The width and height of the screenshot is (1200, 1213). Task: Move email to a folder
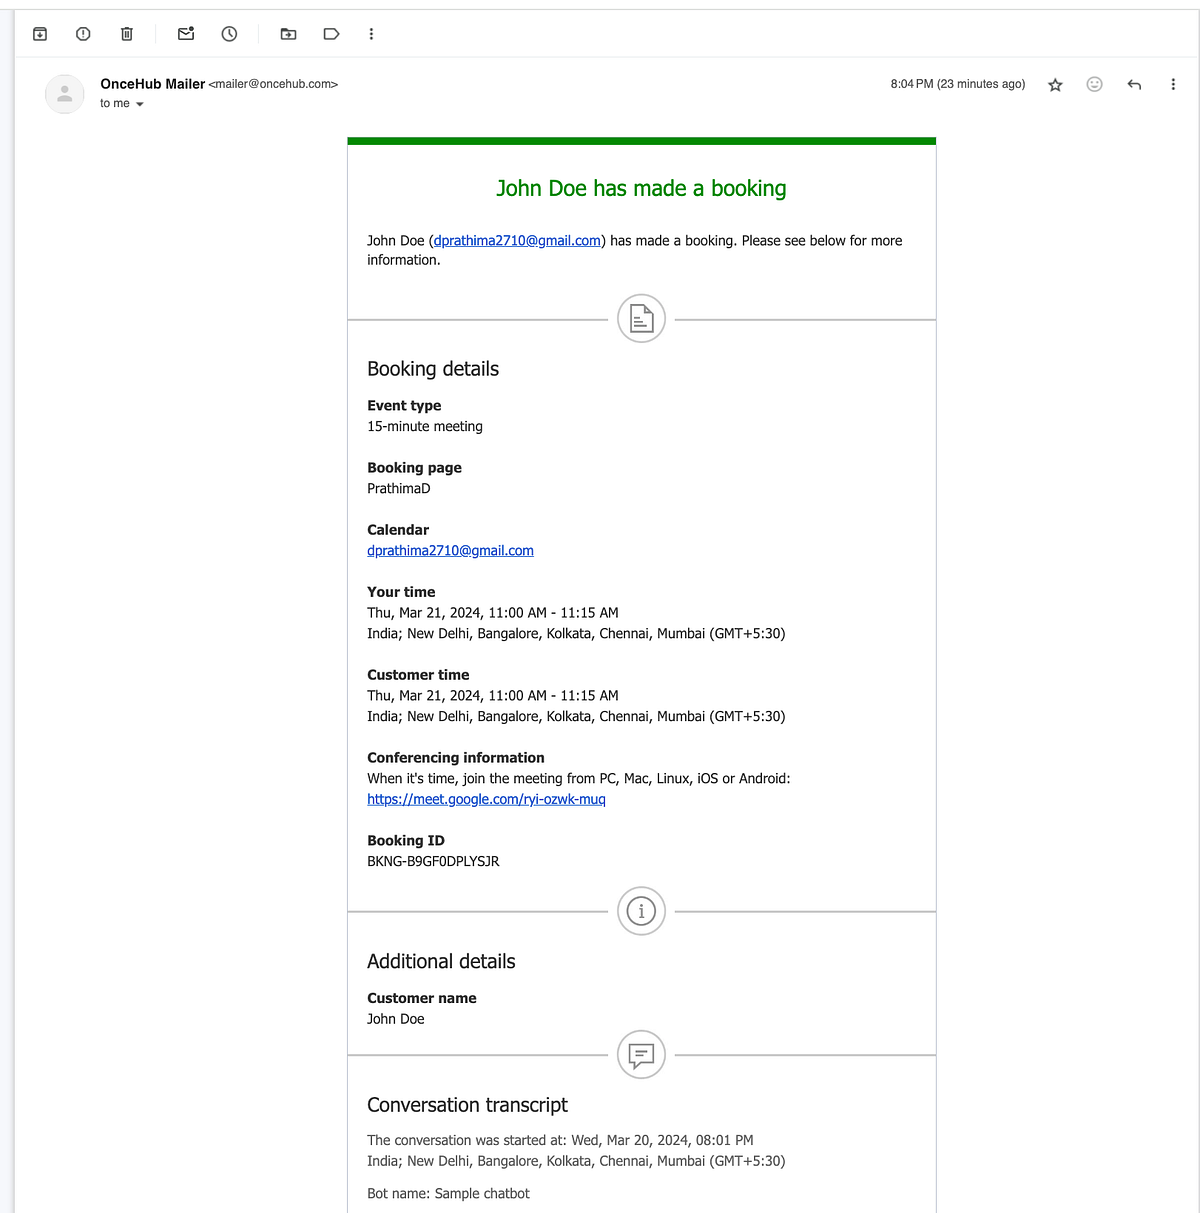[288, 34]
